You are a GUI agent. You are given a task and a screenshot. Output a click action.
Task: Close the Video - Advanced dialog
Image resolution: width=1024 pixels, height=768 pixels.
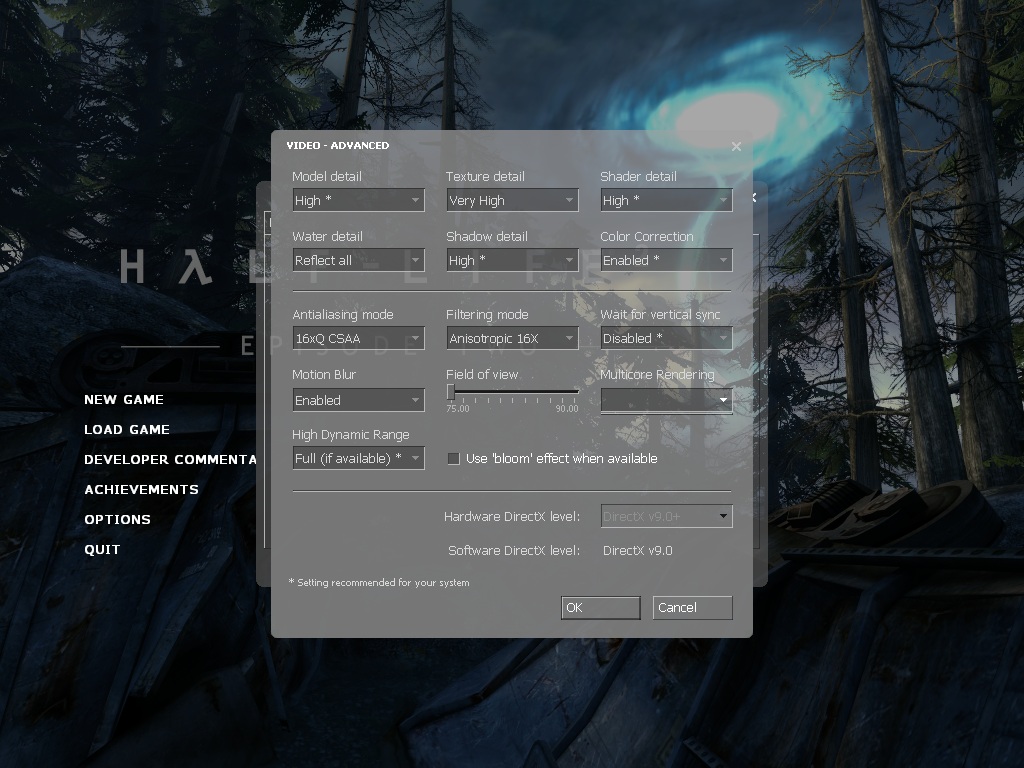[736, 147]
